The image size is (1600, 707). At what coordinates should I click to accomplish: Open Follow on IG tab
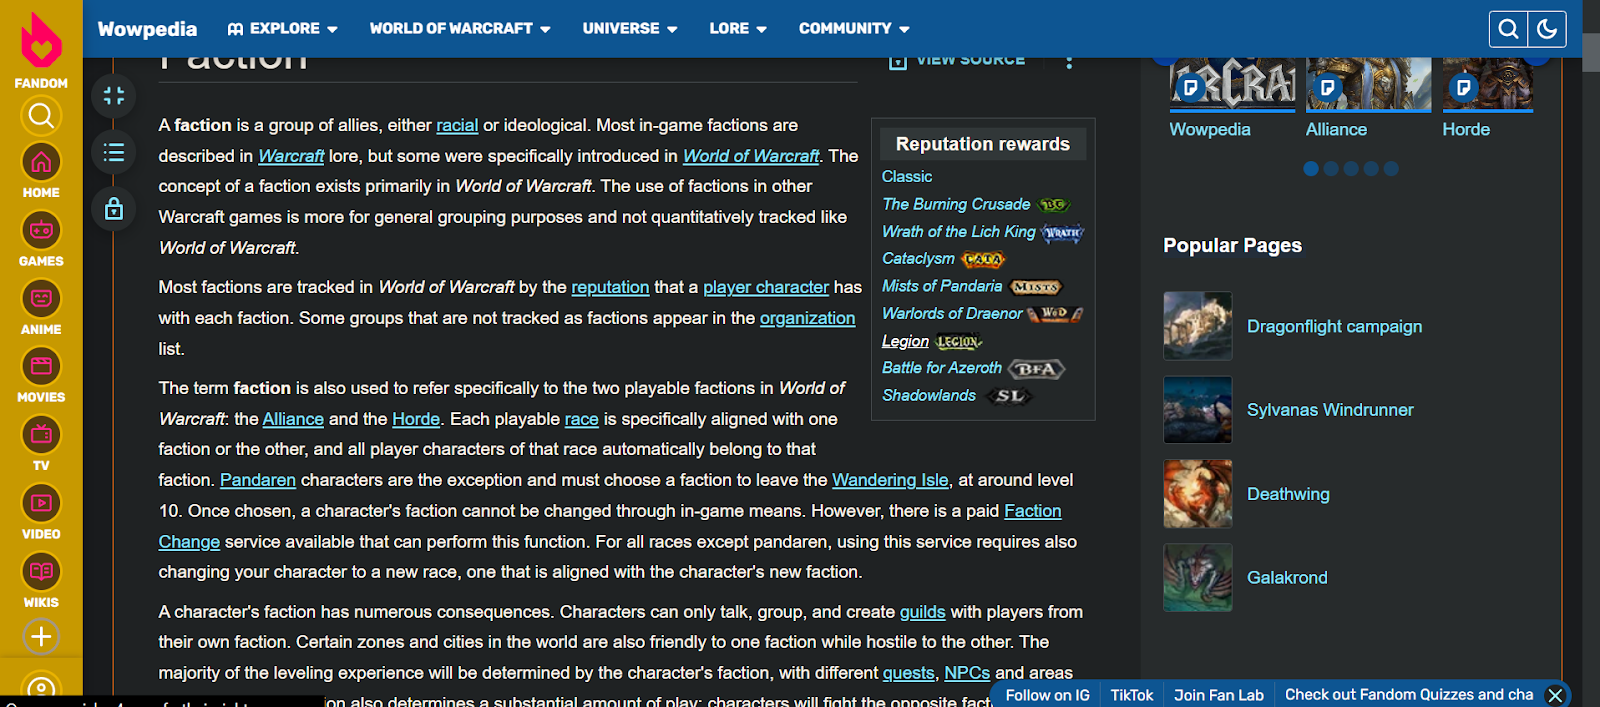[1047, 695]
